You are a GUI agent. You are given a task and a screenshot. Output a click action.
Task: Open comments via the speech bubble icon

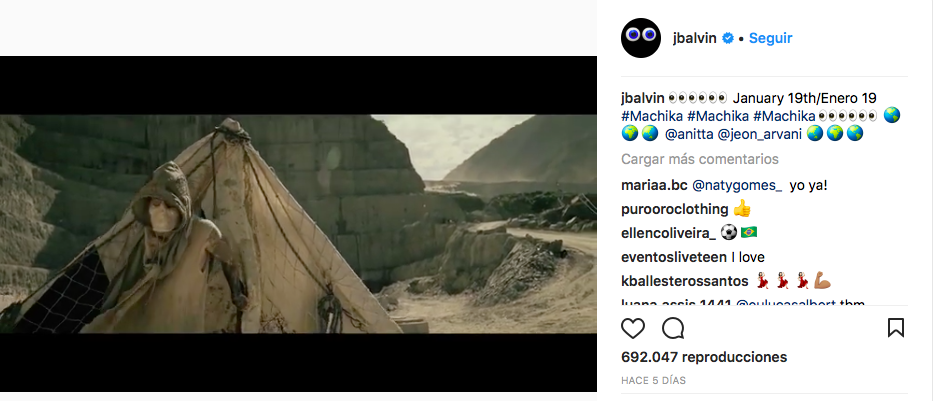(x=673, y=328)
